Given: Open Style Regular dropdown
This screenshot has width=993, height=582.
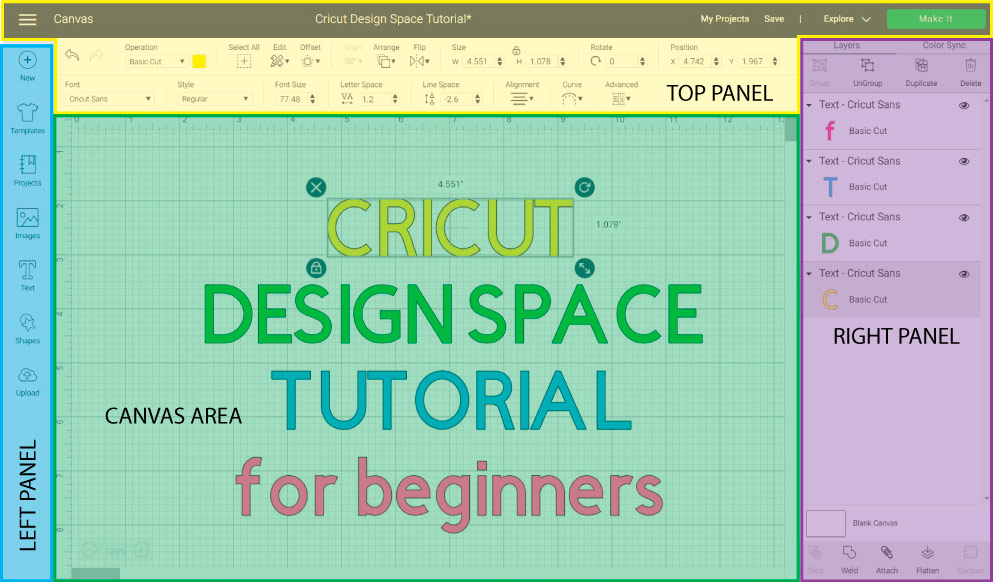Looking at the screenshot, I should [215, 99].
